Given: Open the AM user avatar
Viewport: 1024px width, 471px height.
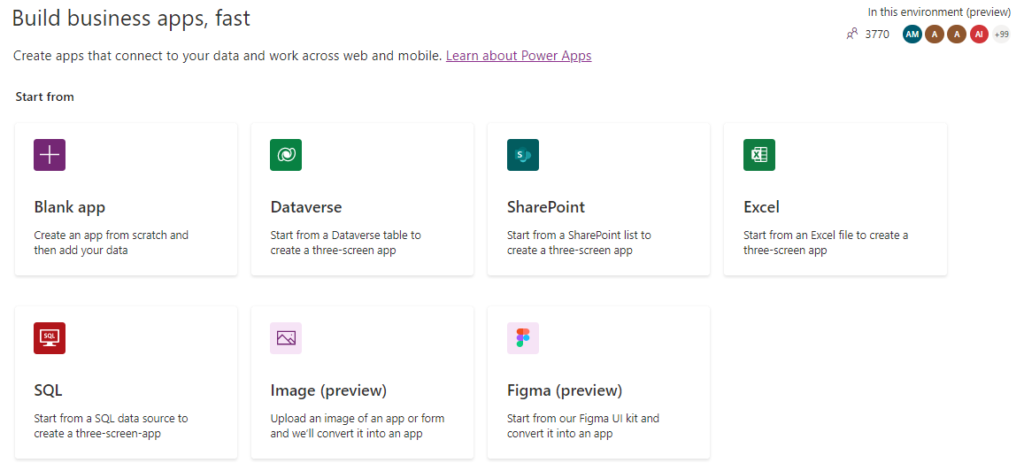Looking at the screenshot, I should 912,35.
